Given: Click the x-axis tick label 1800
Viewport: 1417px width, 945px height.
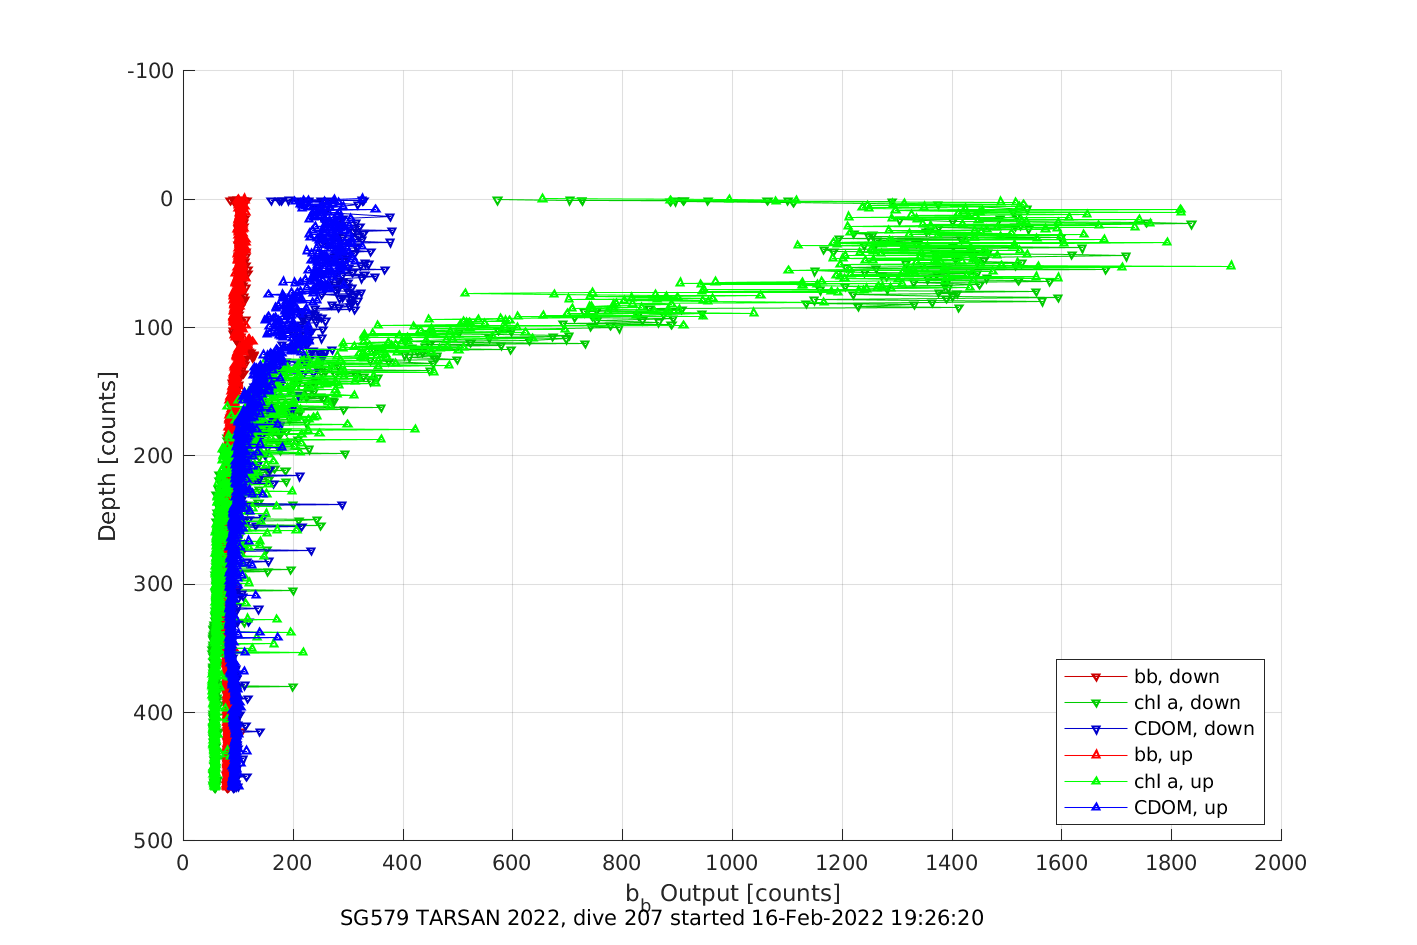Looking at the screenshot, I should [1171, 863].
